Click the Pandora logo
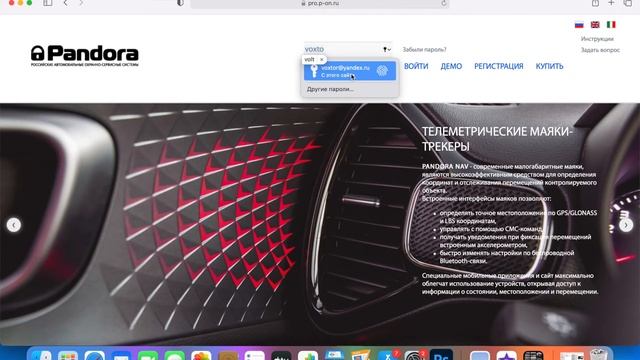Viewport: 640px width, 360px height. [85, 56]
